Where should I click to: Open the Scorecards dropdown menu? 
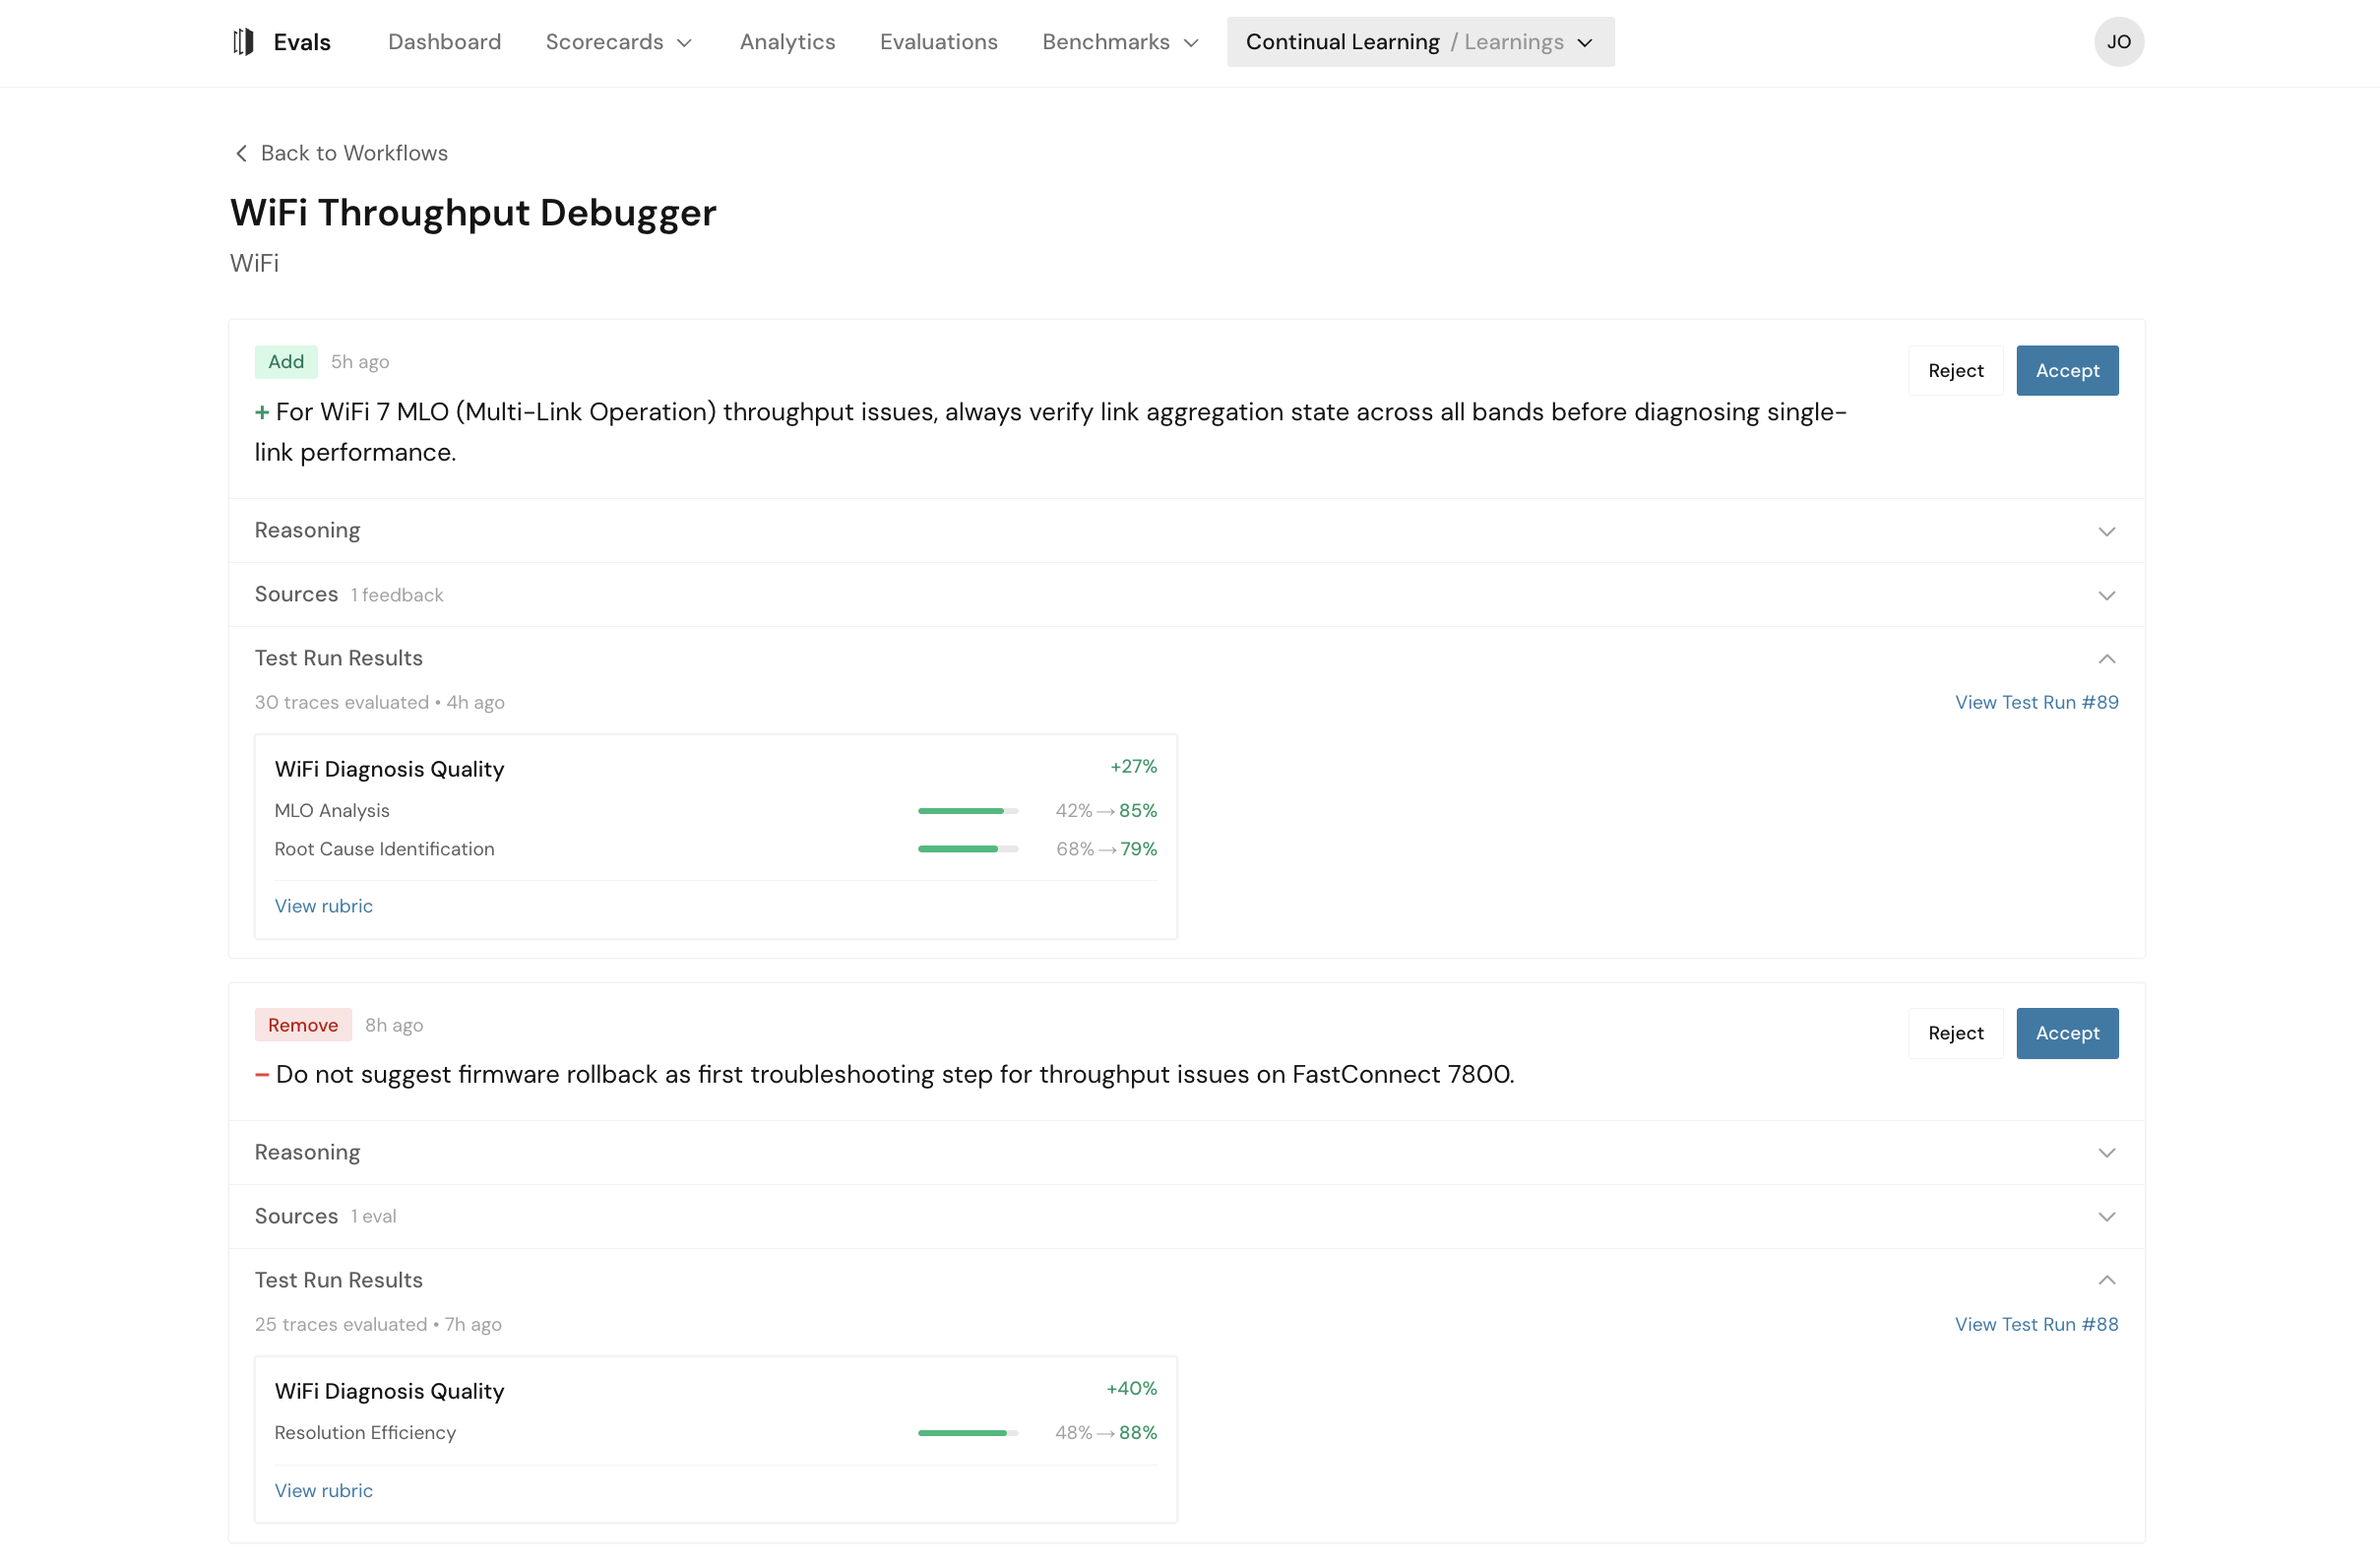coord(618,42)
